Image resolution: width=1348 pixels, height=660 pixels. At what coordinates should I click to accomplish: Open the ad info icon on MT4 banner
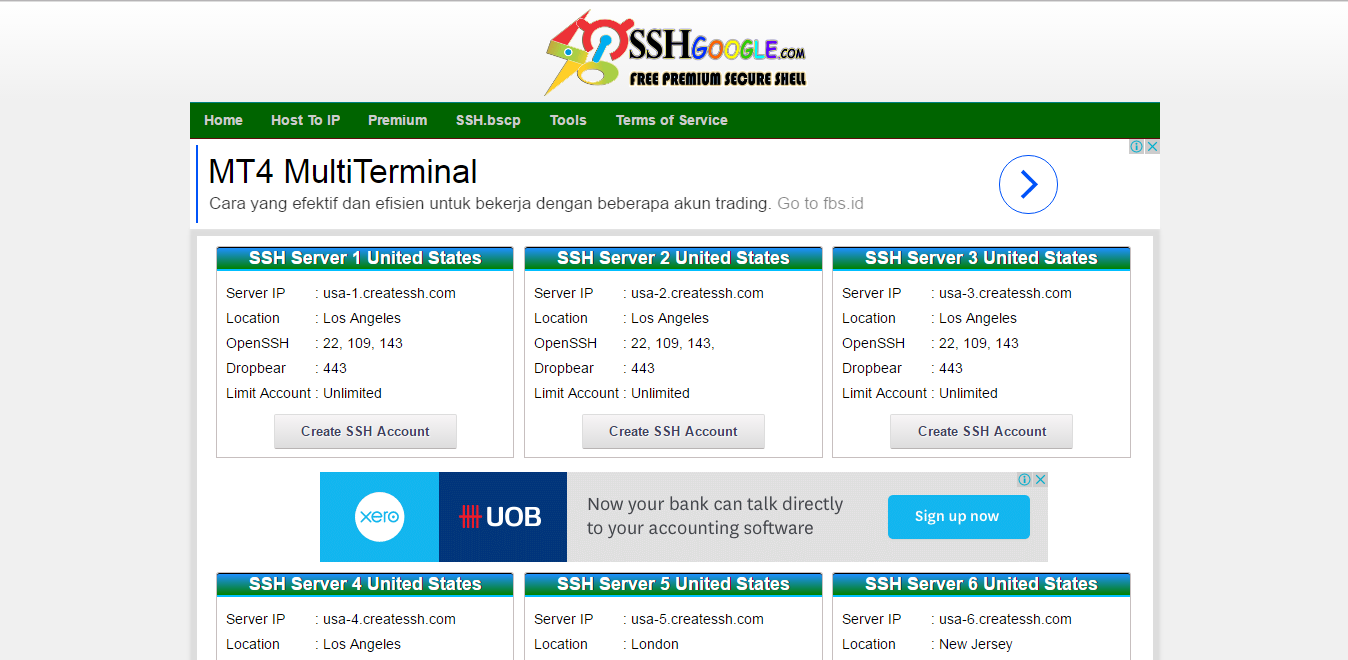tap(1136, 146)
